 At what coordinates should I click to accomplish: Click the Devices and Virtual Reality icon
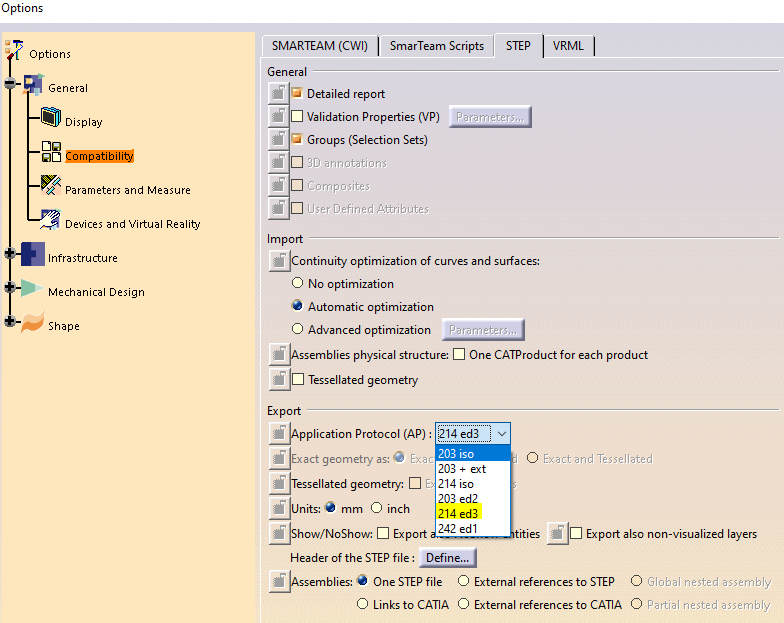[50, 220]
